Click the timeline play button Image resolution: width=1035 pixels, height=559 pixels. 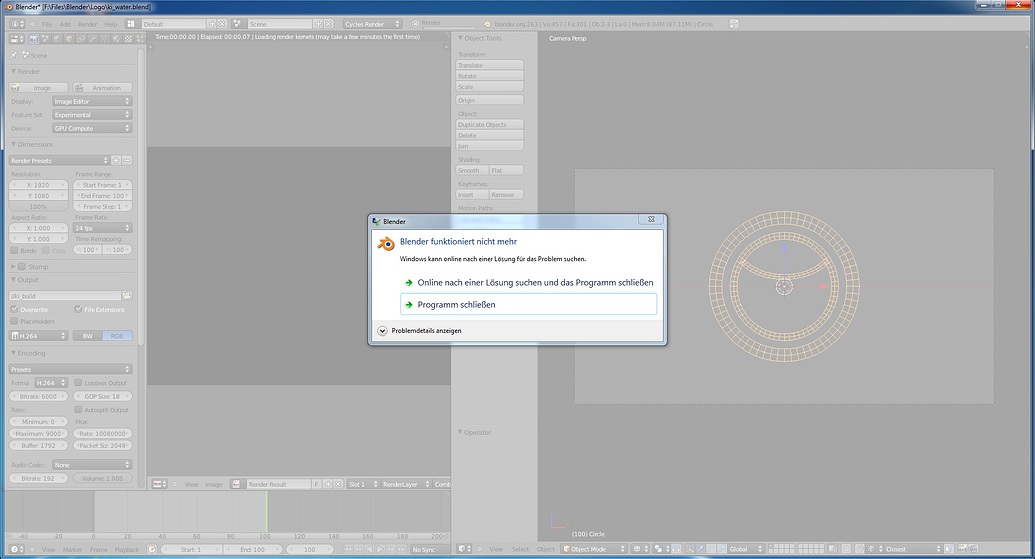coord(380,549)
